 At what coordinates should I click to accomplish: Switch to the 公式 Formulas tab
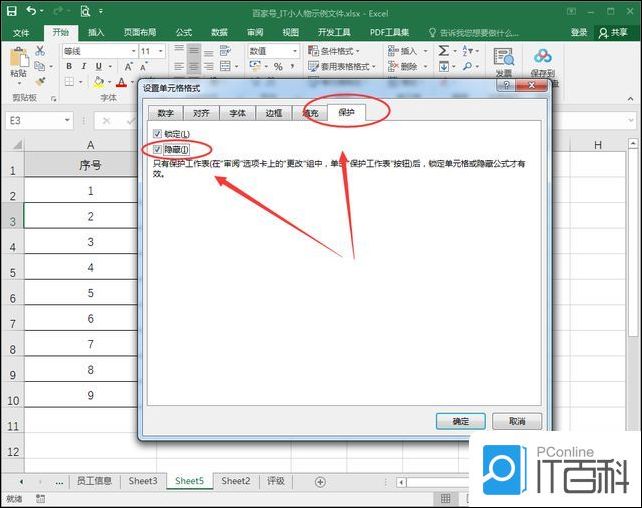[x=184, y=32]
